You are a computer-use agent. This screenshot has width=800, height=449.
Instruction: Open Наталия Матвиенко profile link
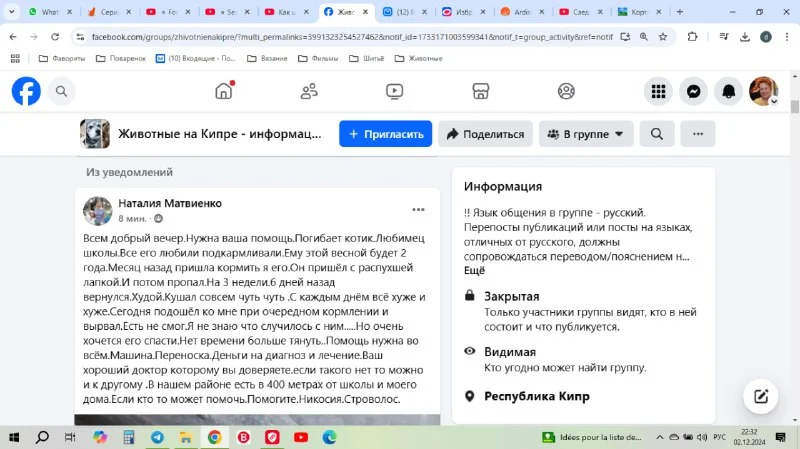(170, 203)
